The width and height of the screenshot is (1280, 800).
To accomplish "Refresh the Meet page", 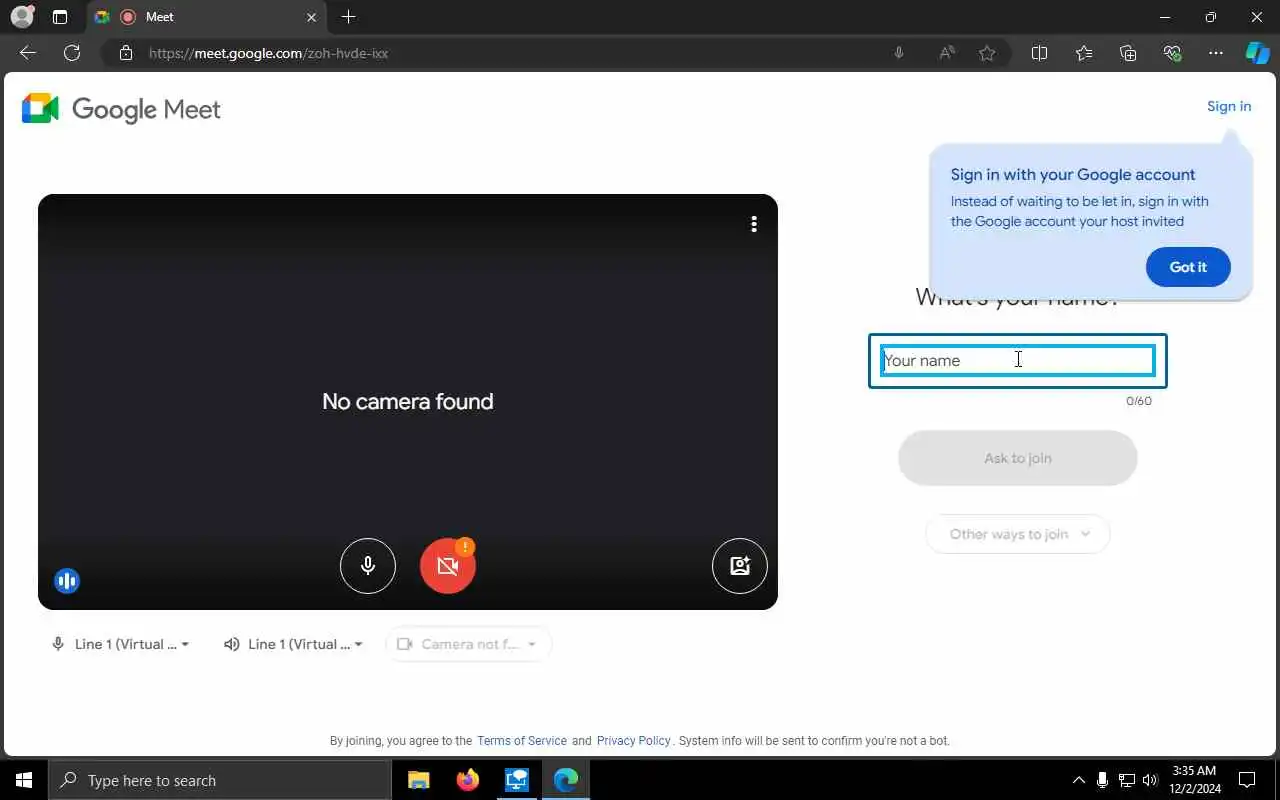I will click(x=72, y=53).
